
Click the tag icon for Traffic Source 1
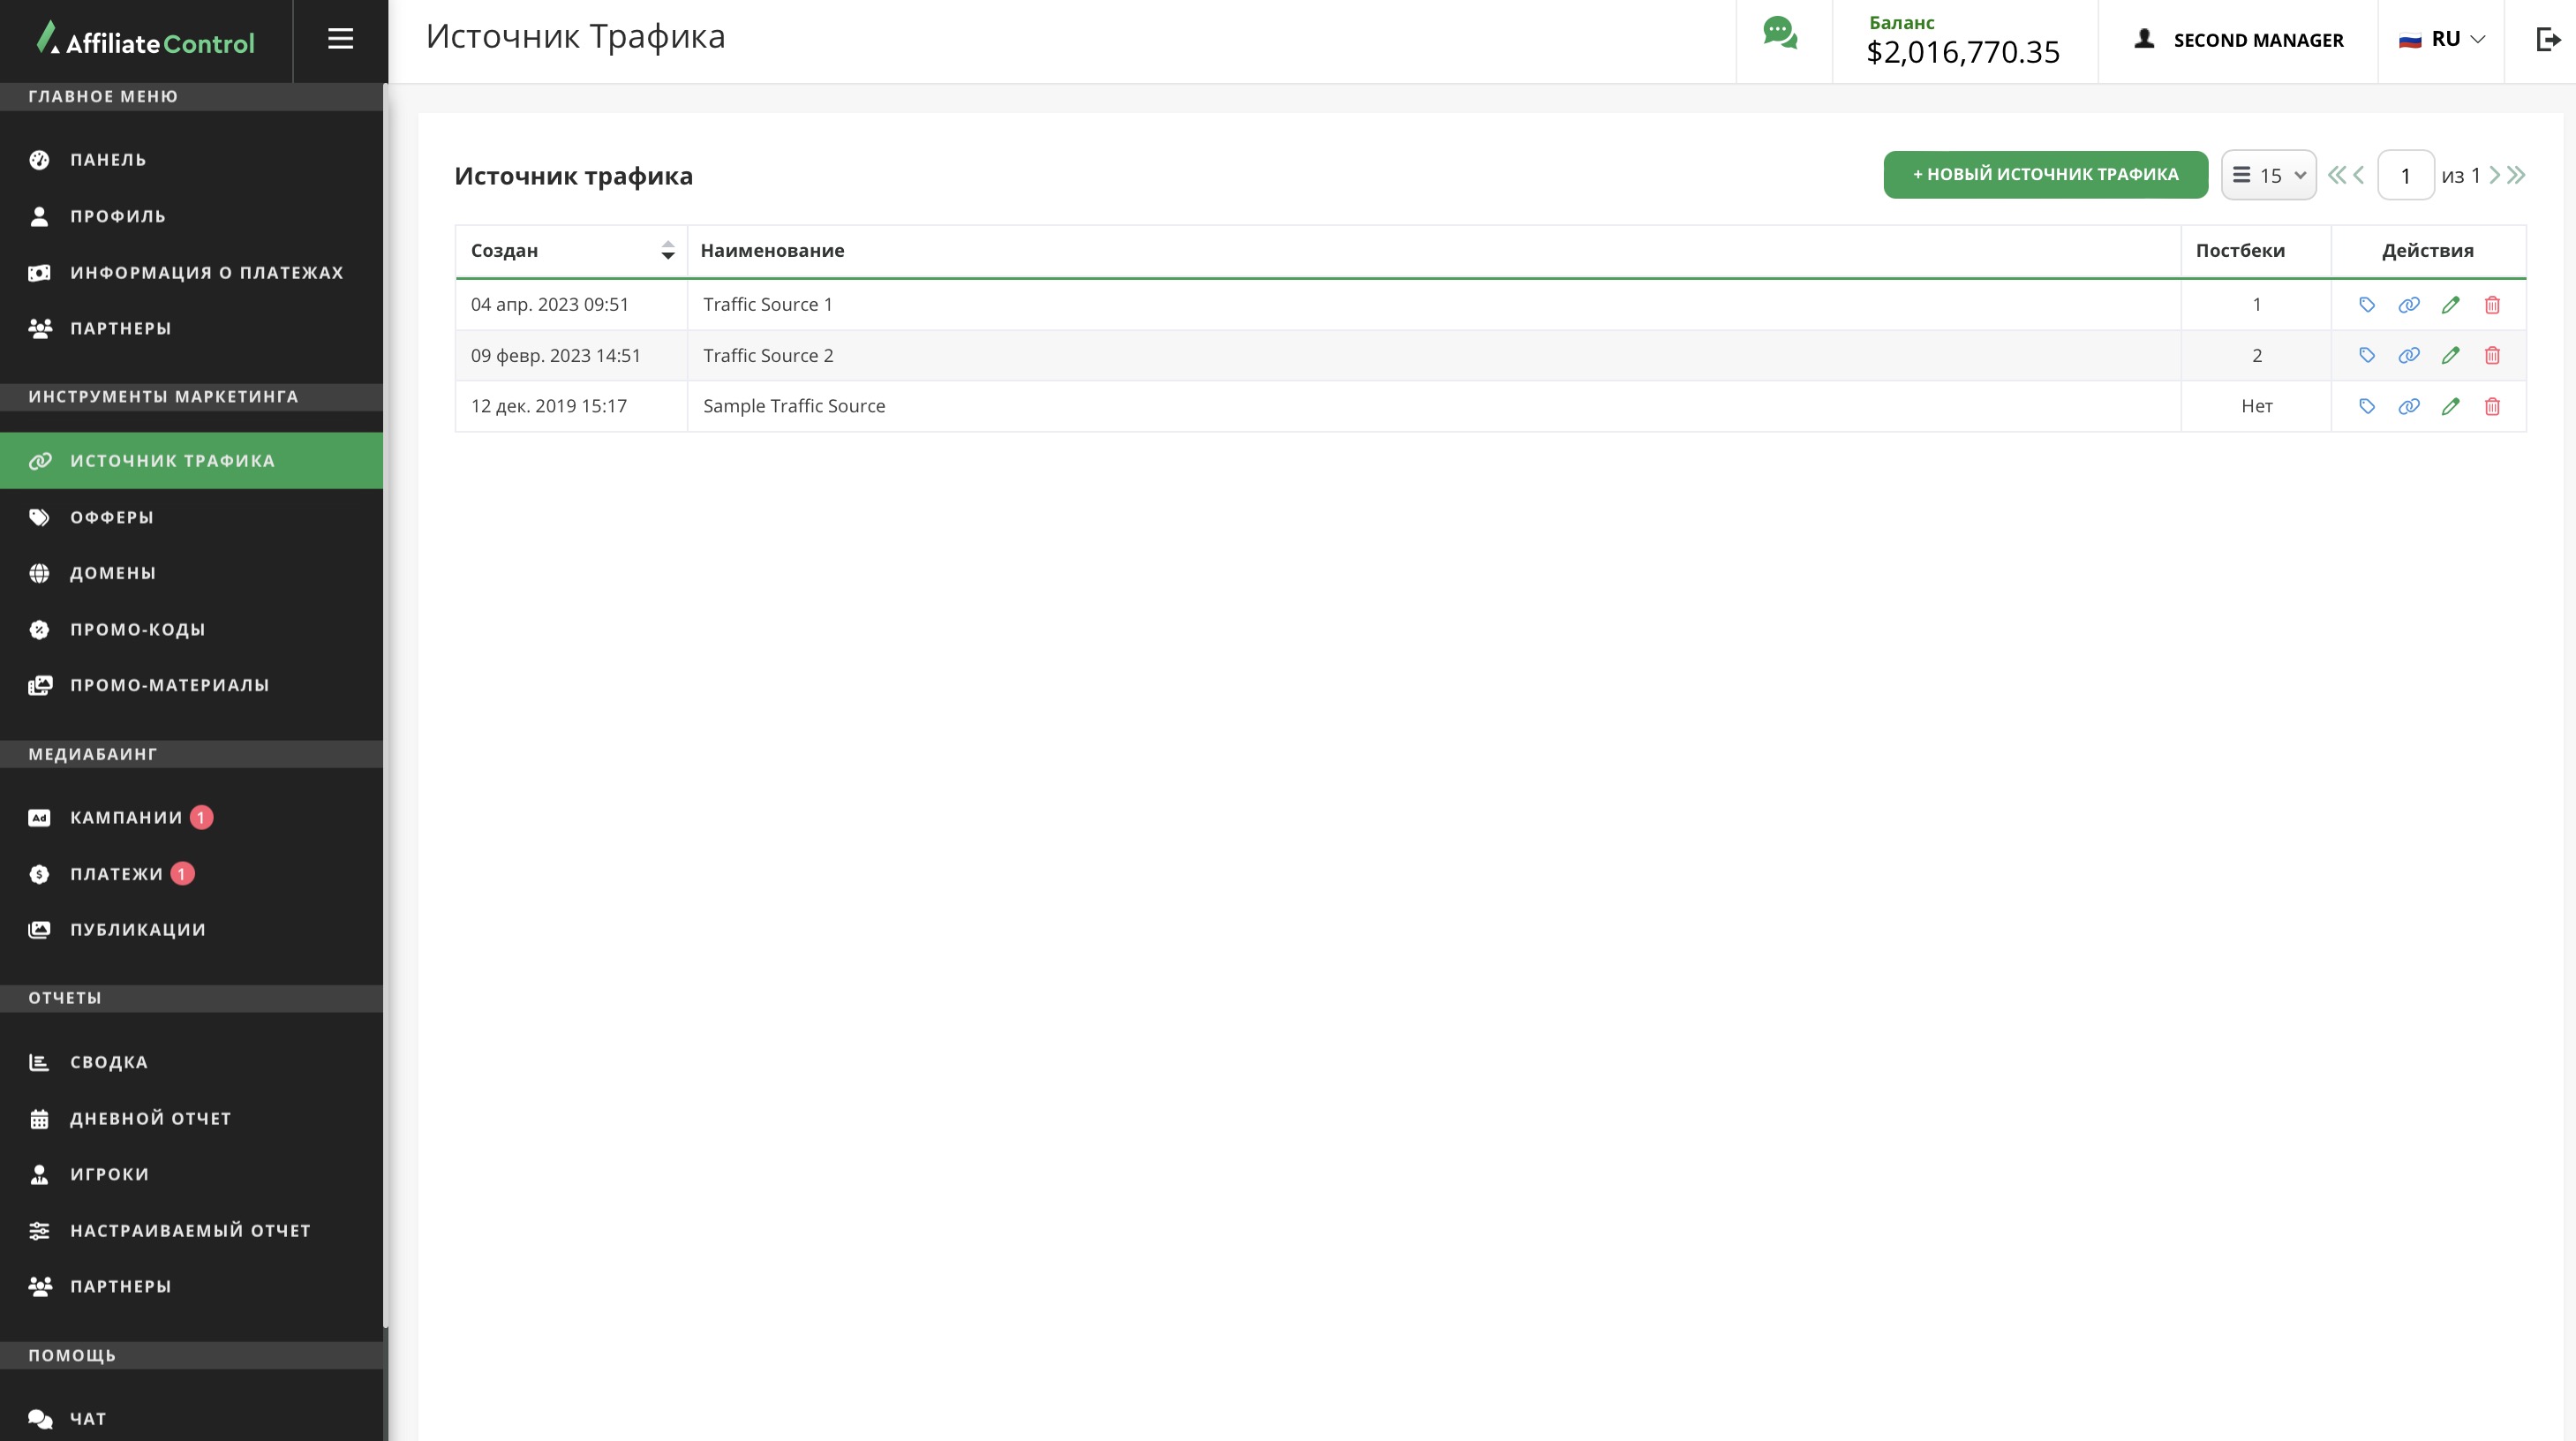[2366, 305]
